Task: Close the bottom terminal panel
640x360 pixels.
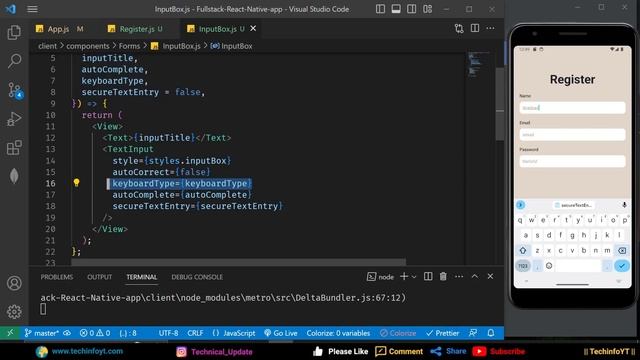Action: (x=490, y=277)
